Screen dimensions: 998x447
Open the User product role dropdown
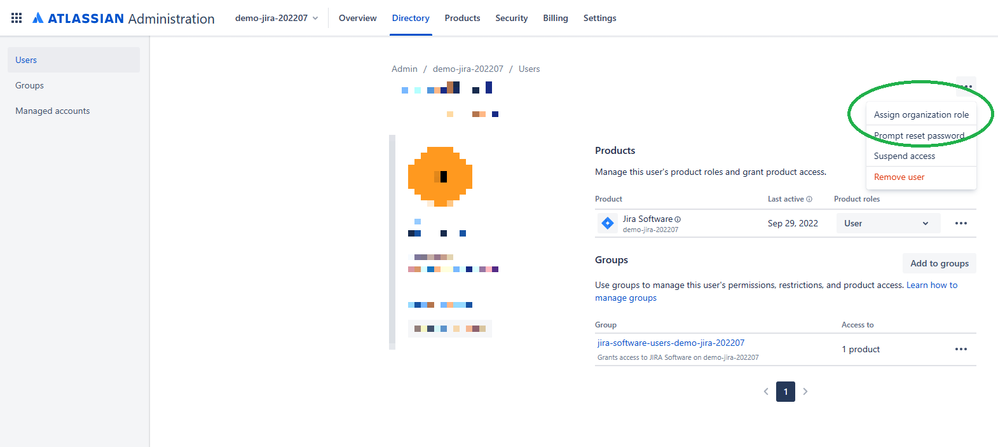click(888, 224)
